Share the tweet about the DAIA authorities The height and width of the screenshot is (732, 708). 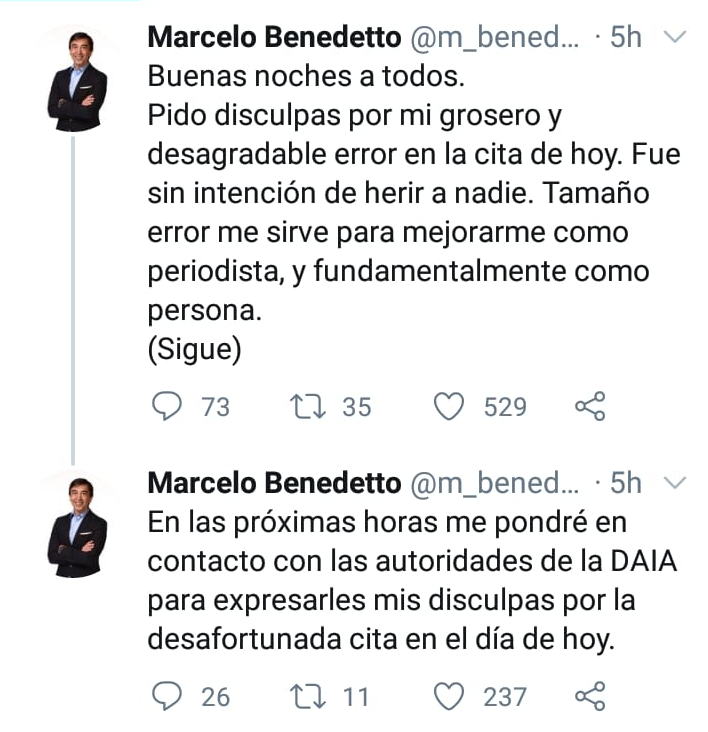(x=590, y=696)
